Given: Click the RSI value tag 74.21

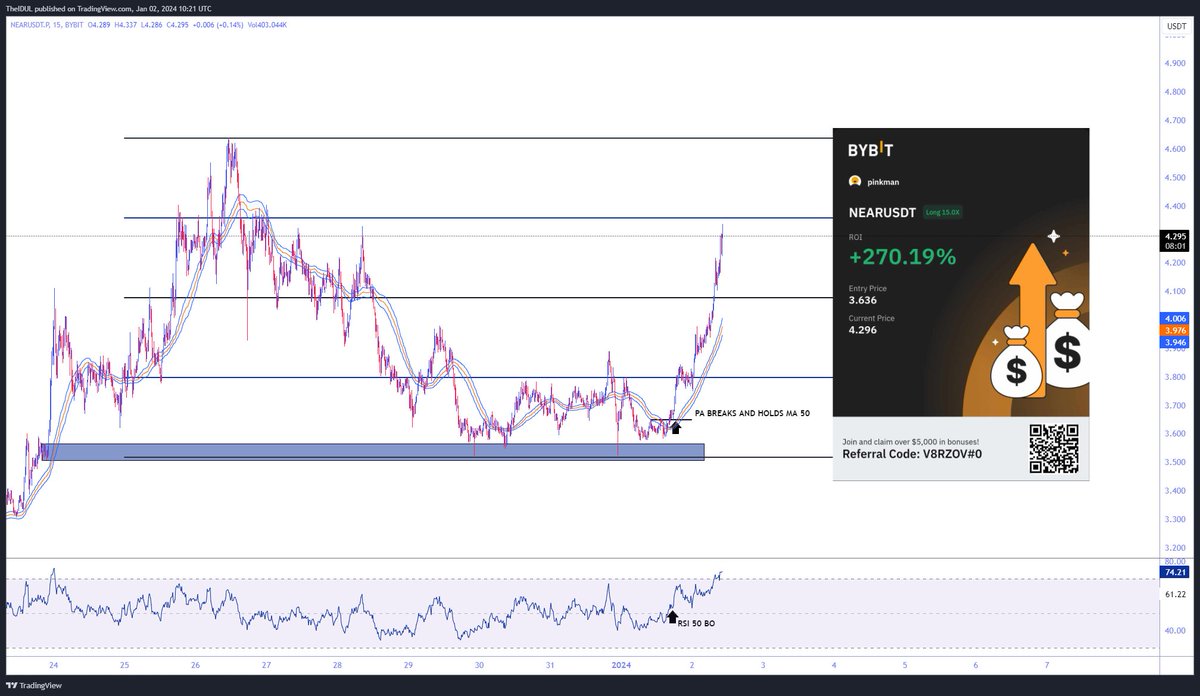Looking at the screenshot, I should click(x=1174, y=572).
